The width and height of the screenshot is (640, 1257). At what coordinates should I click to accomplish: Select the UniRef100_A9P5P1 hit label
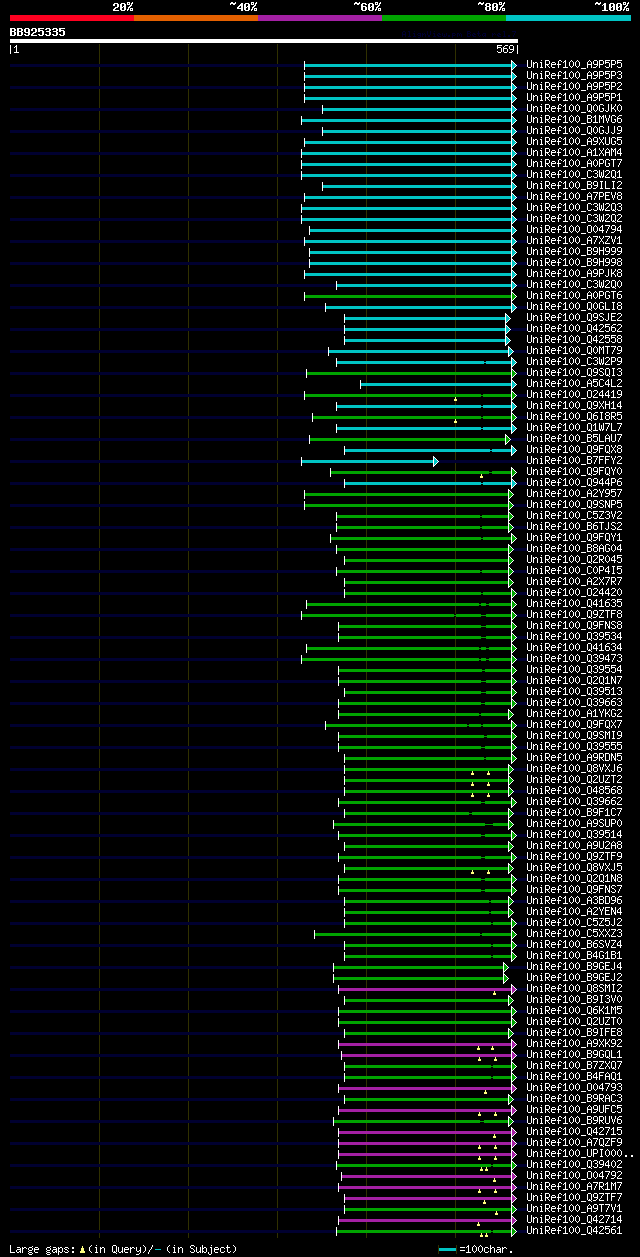[x=573, y=97]
